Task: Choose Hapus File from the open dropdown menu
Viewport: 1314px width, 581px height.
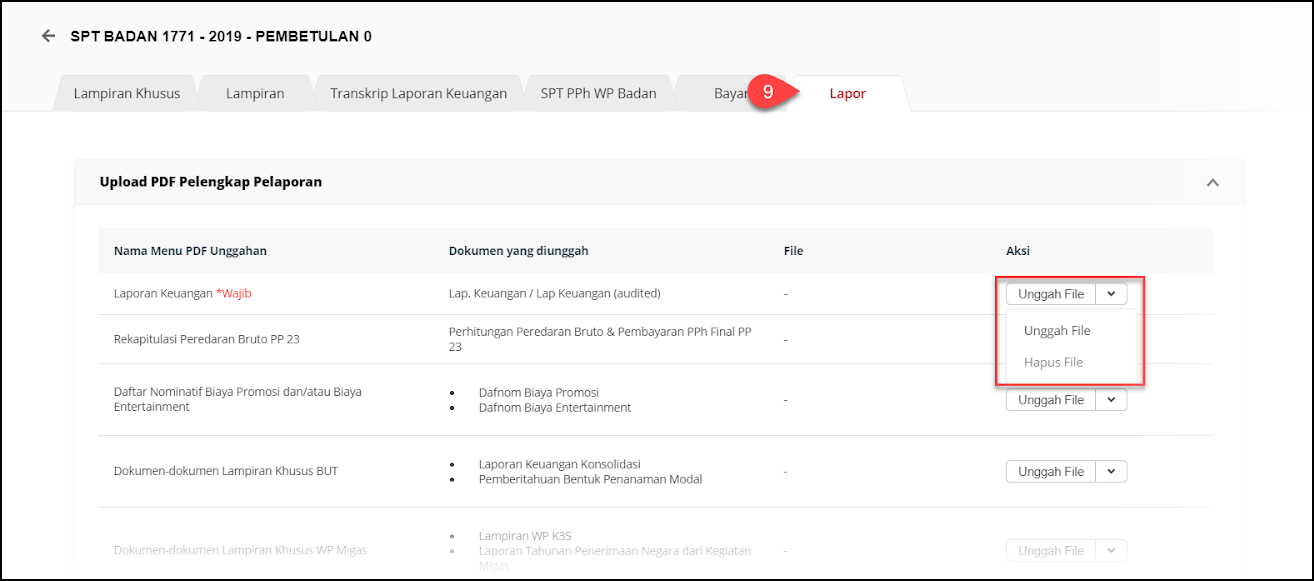Action: tap(1053, 363)
